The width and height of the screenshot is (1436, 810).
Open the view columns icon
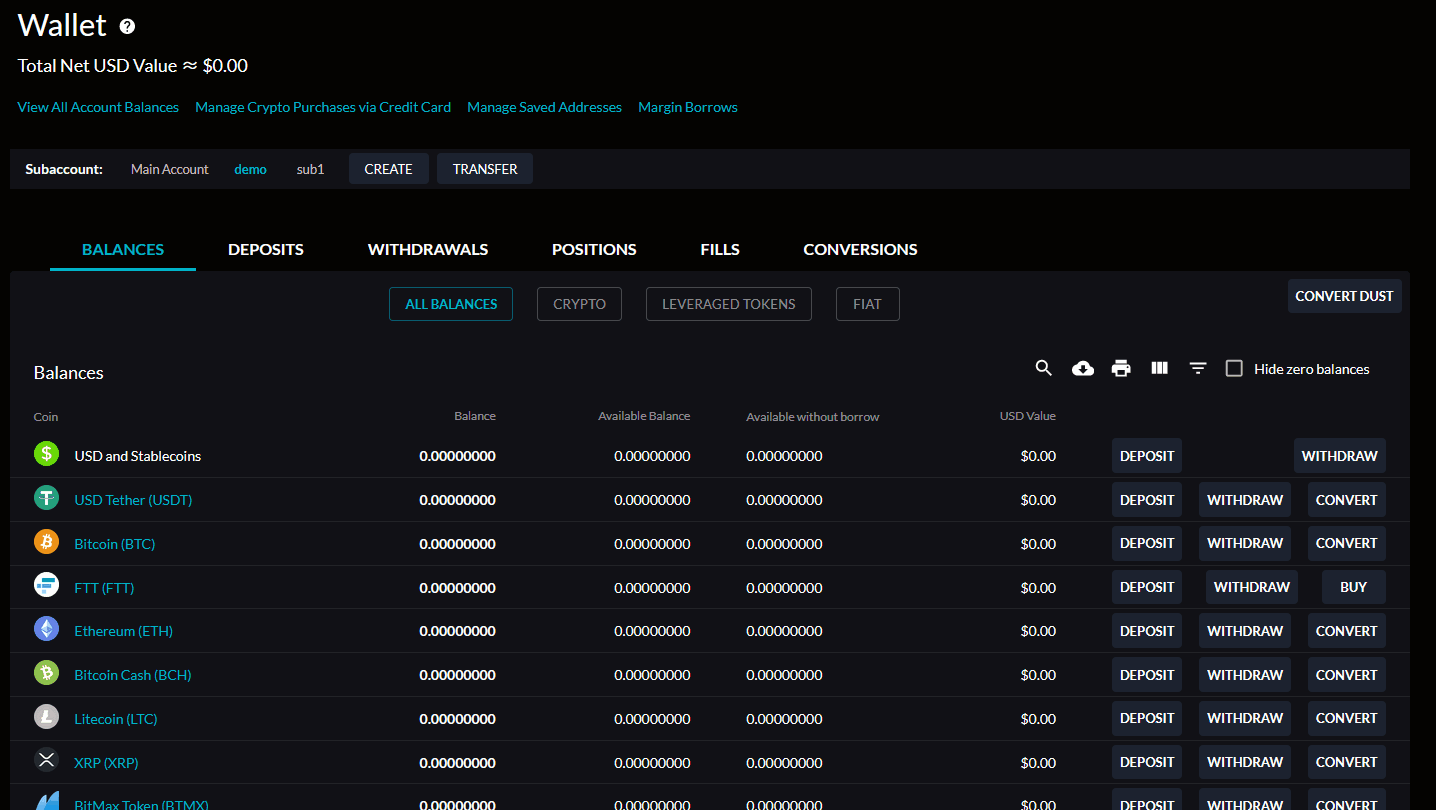tap(1160, 369)
